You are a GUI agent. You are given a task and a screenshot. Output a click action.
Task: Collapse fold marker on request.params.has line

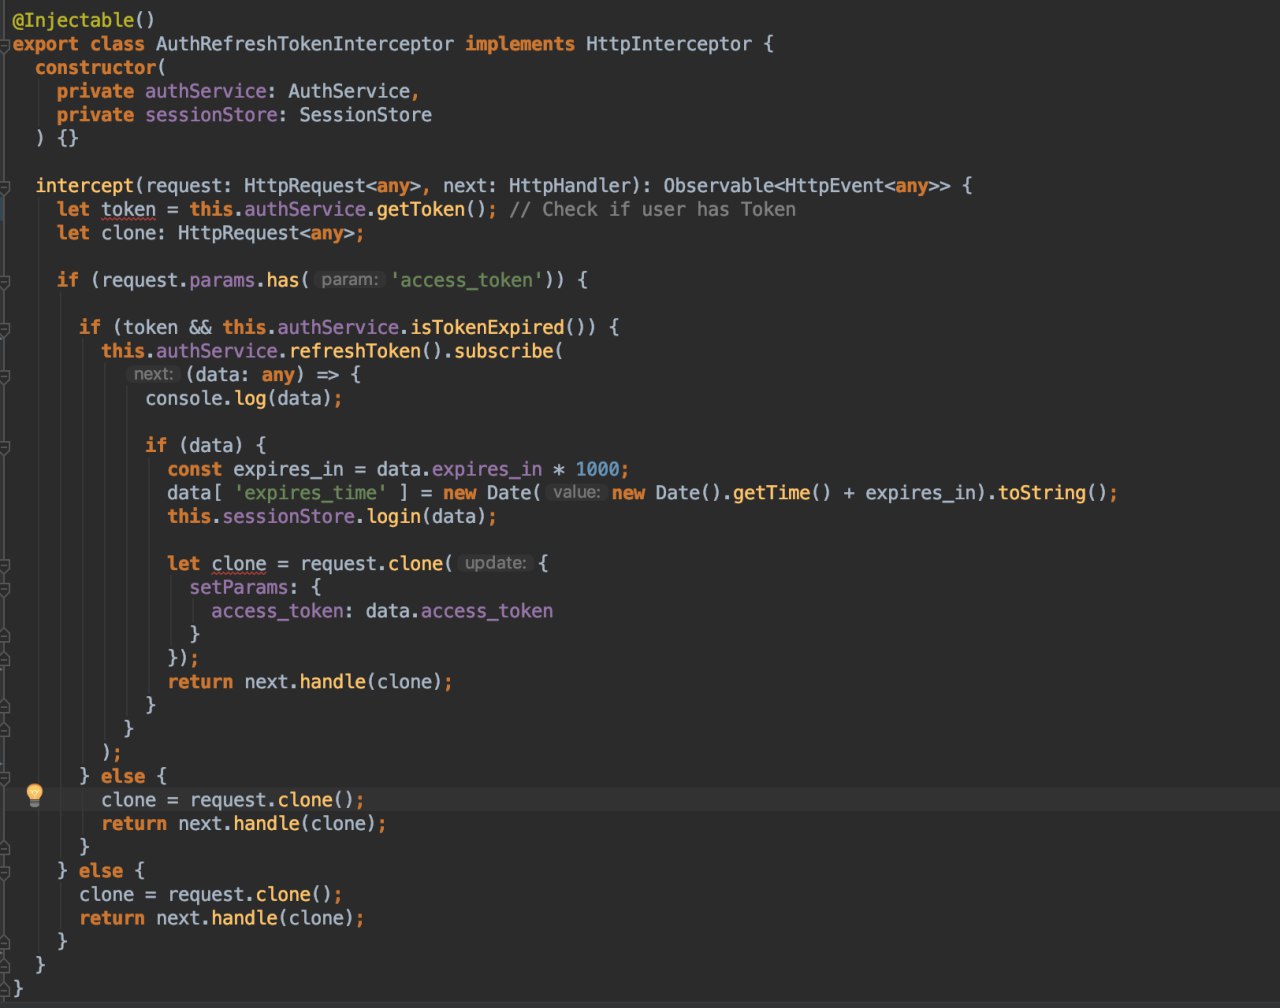coord(4,281)
